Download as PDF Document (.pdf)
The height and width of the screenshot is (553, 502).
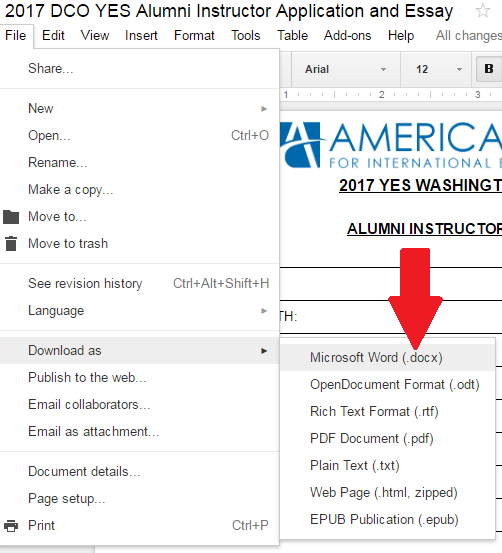(387, 439)
